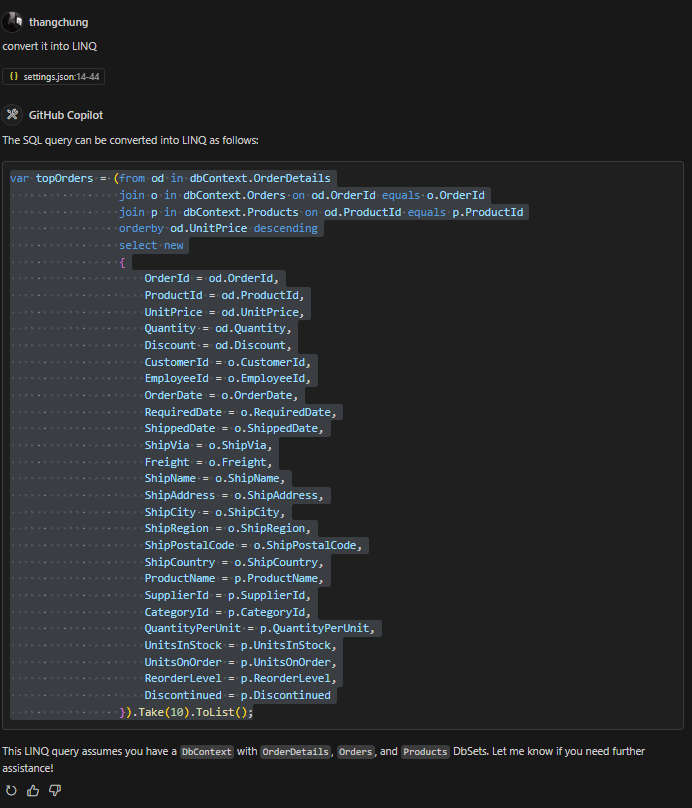Click 'ShipName = o.ShipName' line
The image size is (692, 808).
214,478
